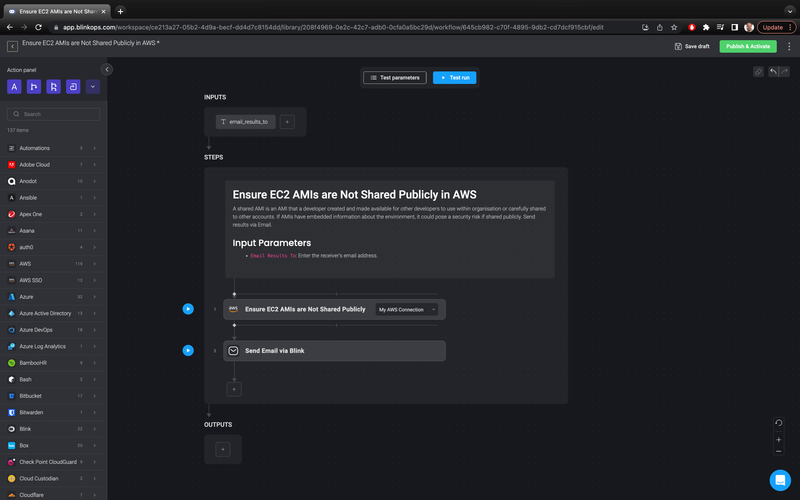Collapse the Action panel sidebar
This screenshot has width=800, height=500.
point(107,69)
